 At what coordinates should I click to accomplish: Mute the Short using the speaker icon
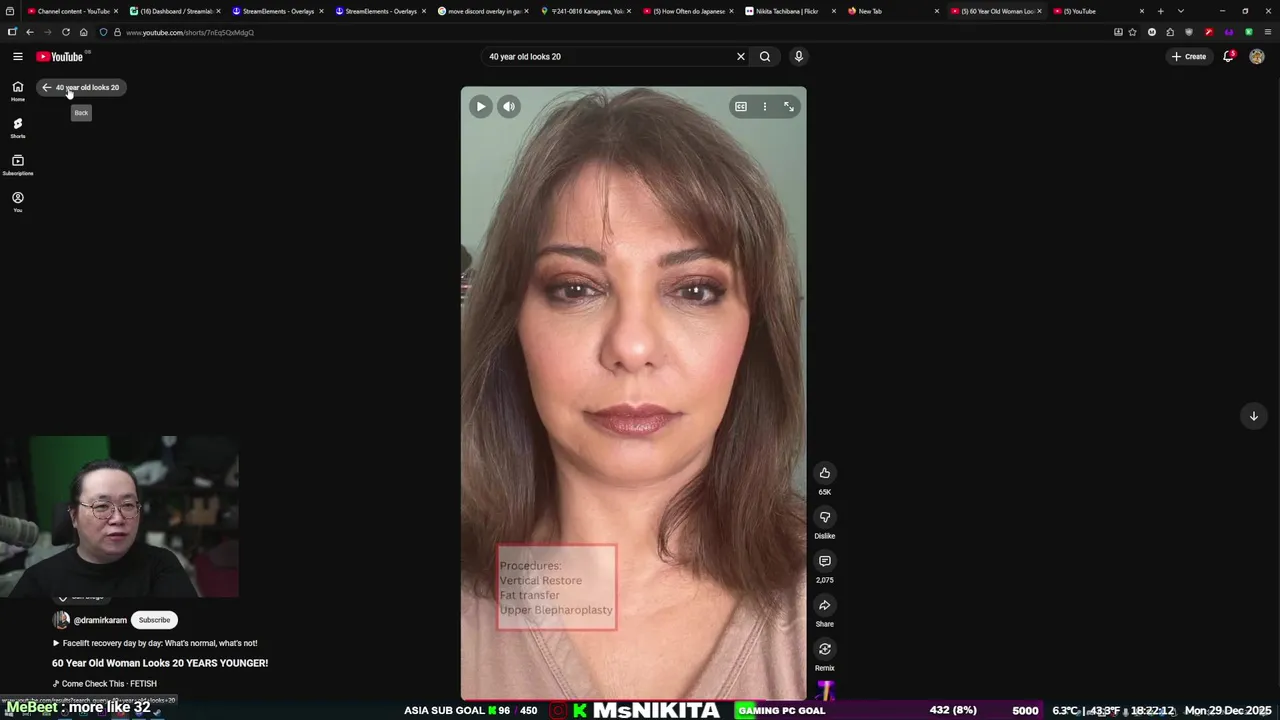pos(509,106)
